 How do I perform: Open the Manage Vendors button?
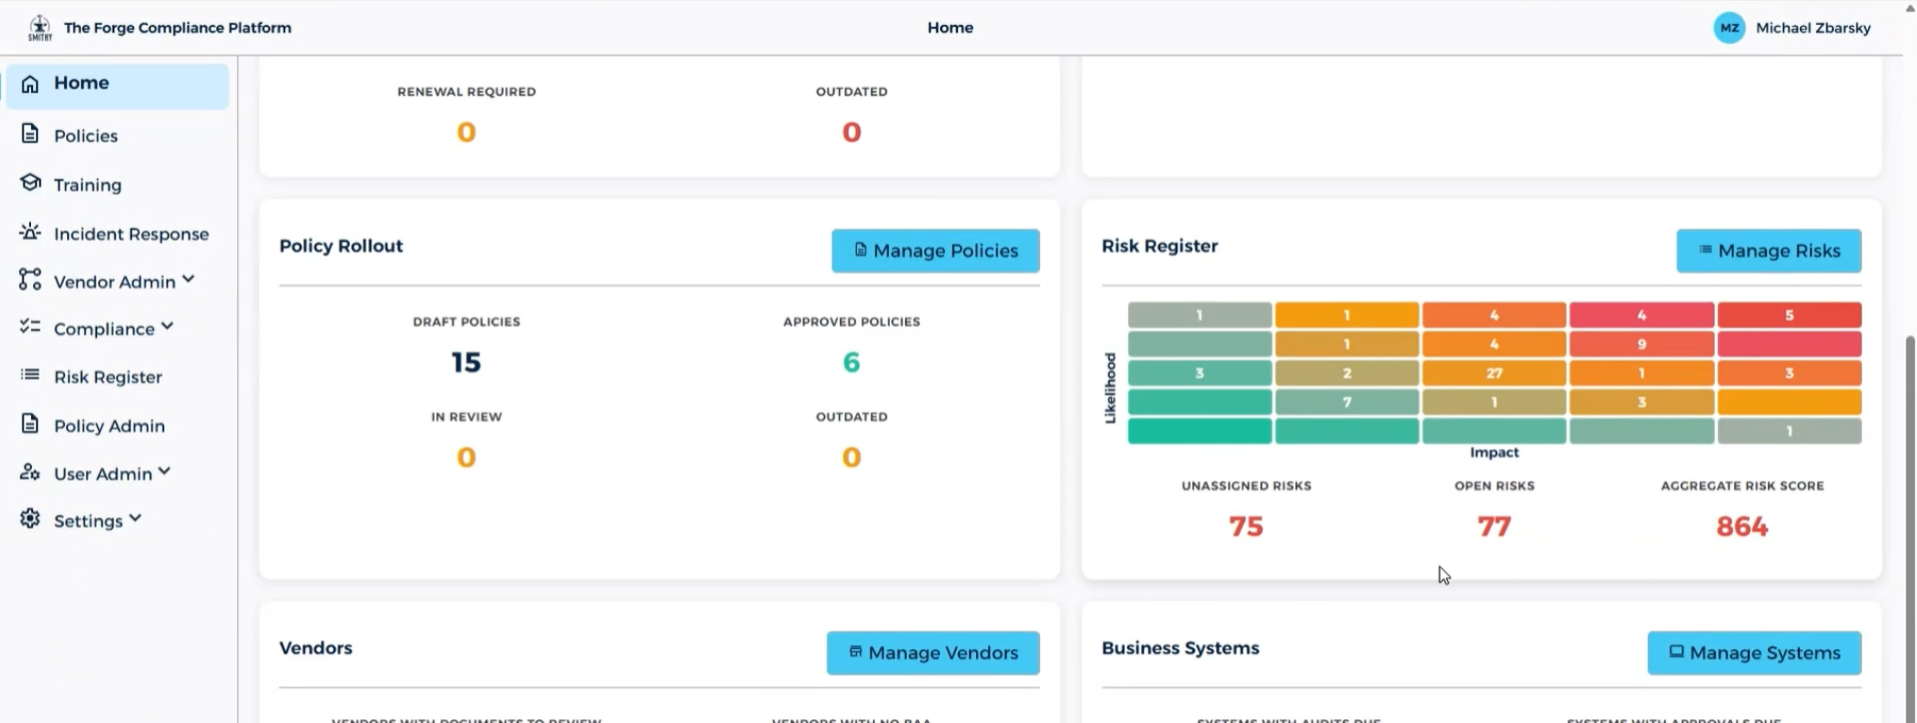(932, 653)
